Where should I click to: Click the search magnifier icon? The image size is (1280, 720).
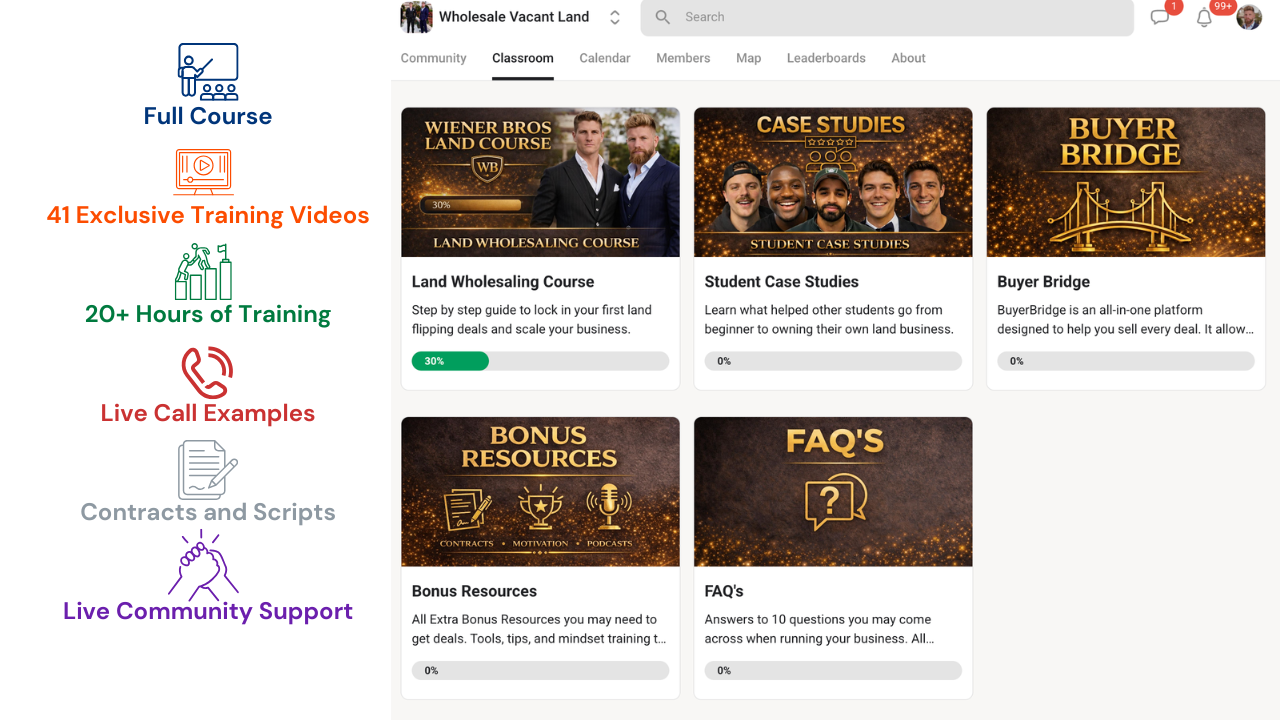coord(663,17)
